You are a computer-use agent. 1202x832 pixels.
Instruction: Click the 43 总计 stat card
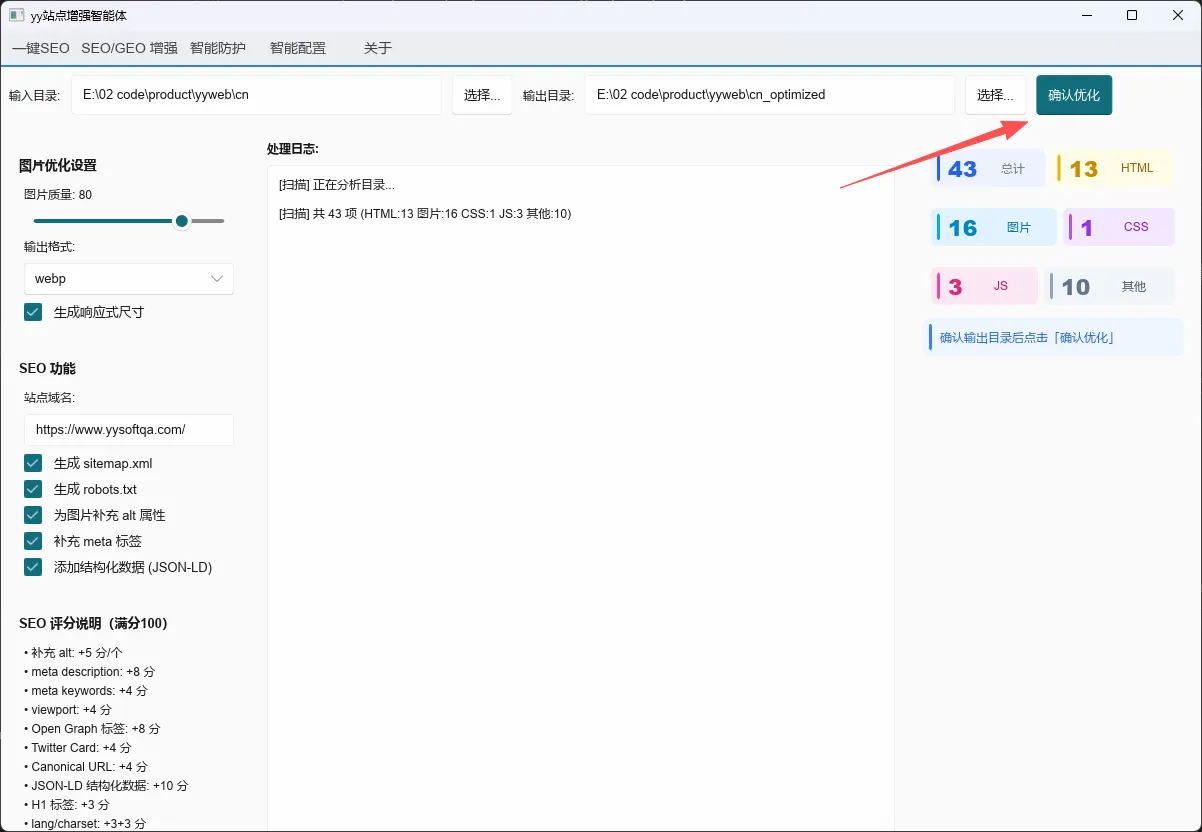pyautogui.click(x=988, y=168)
